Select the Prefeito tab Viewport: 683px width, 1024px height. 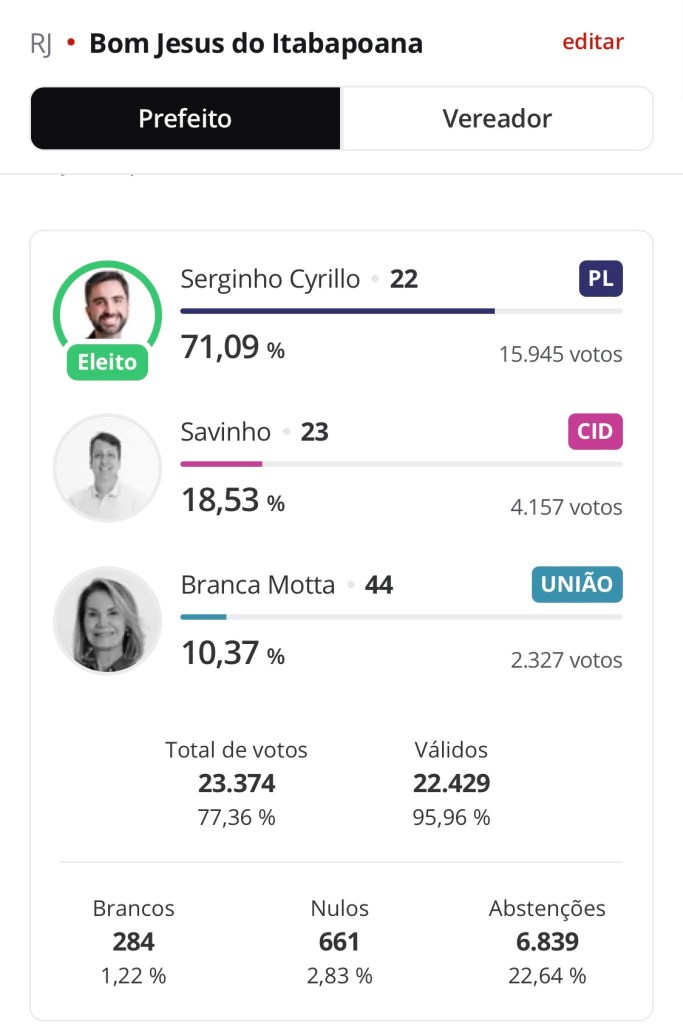coord(185,119)
